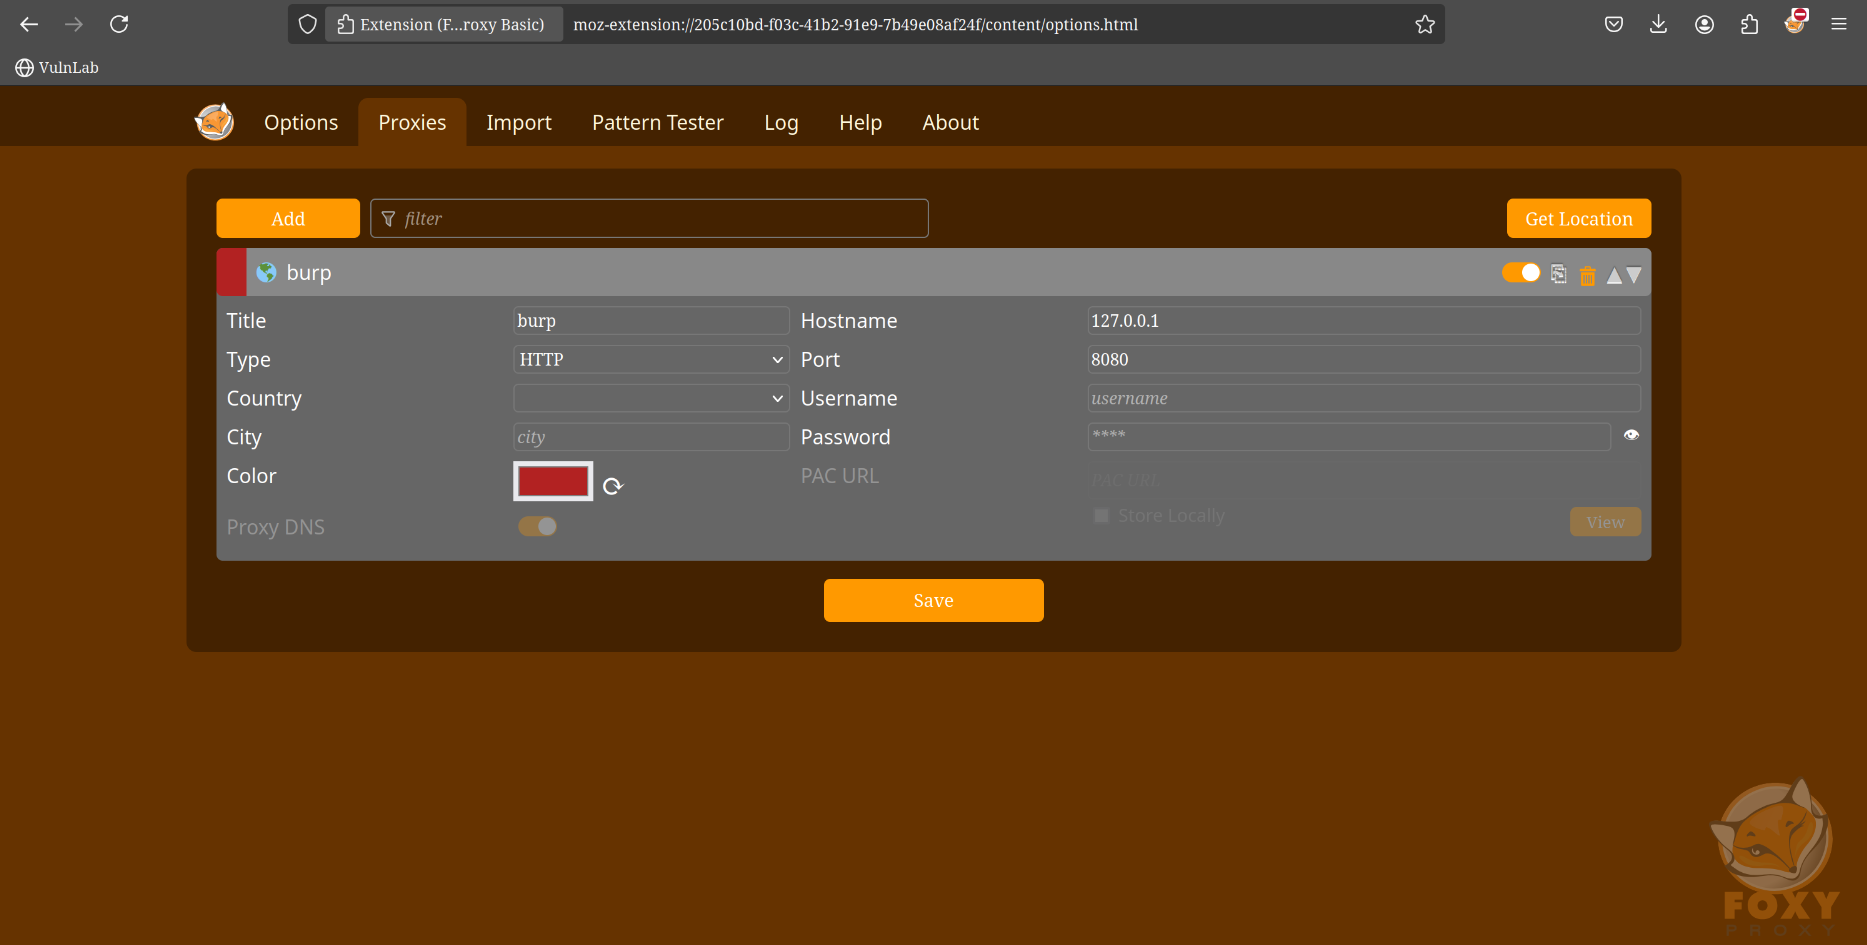Click the Port field with 8080
This screenshot has height=945, width=1867.
coord(1364,360)
